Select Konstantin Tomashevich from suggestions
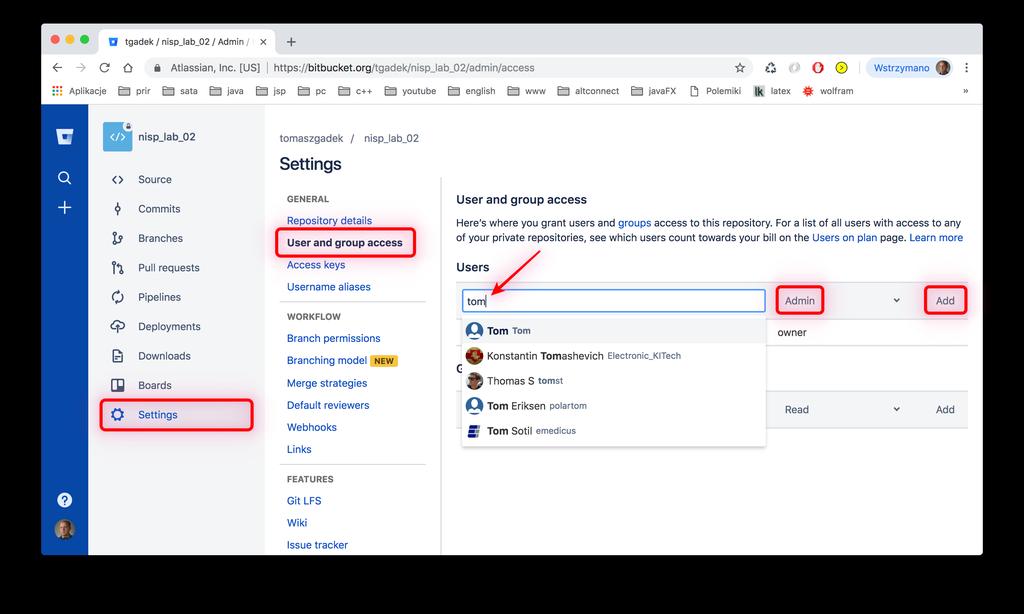The height and width of the screenshot is (614, 1024). point(613,356)
